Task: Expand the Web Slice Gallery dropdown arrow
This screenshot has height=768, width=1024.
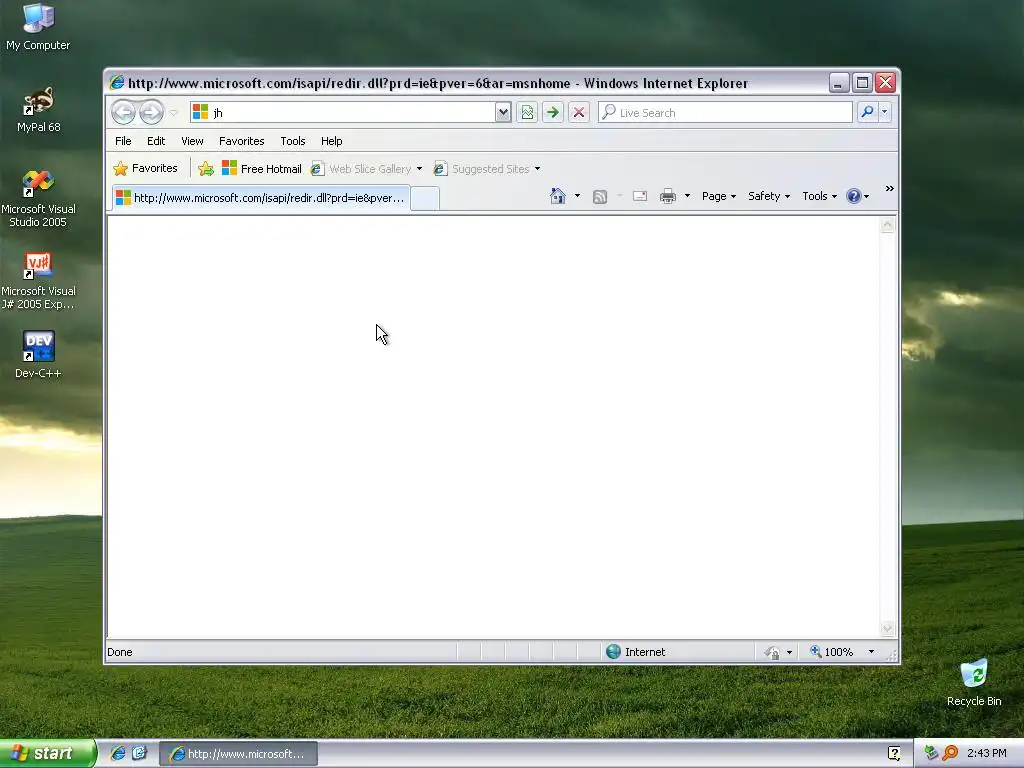Action: point(419,168)
